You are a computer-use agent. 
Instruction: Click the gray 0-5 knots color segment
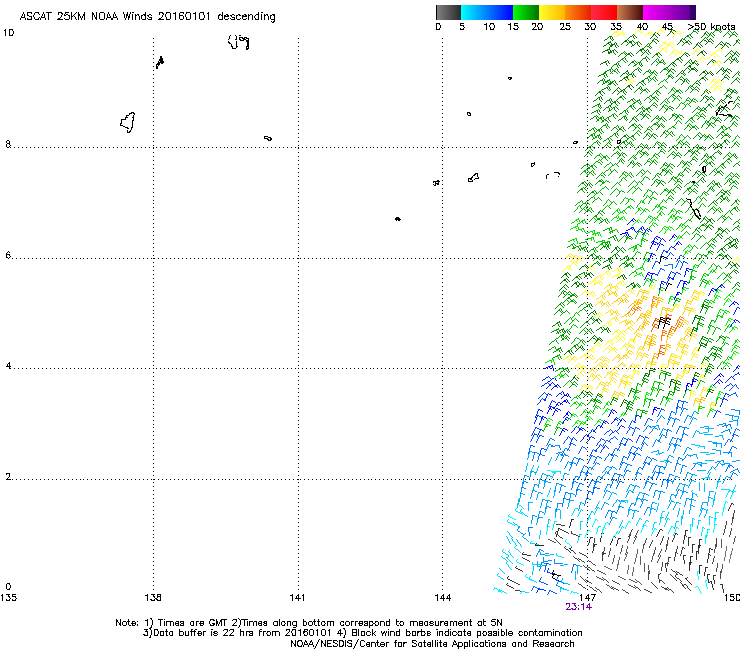(448, 12)
